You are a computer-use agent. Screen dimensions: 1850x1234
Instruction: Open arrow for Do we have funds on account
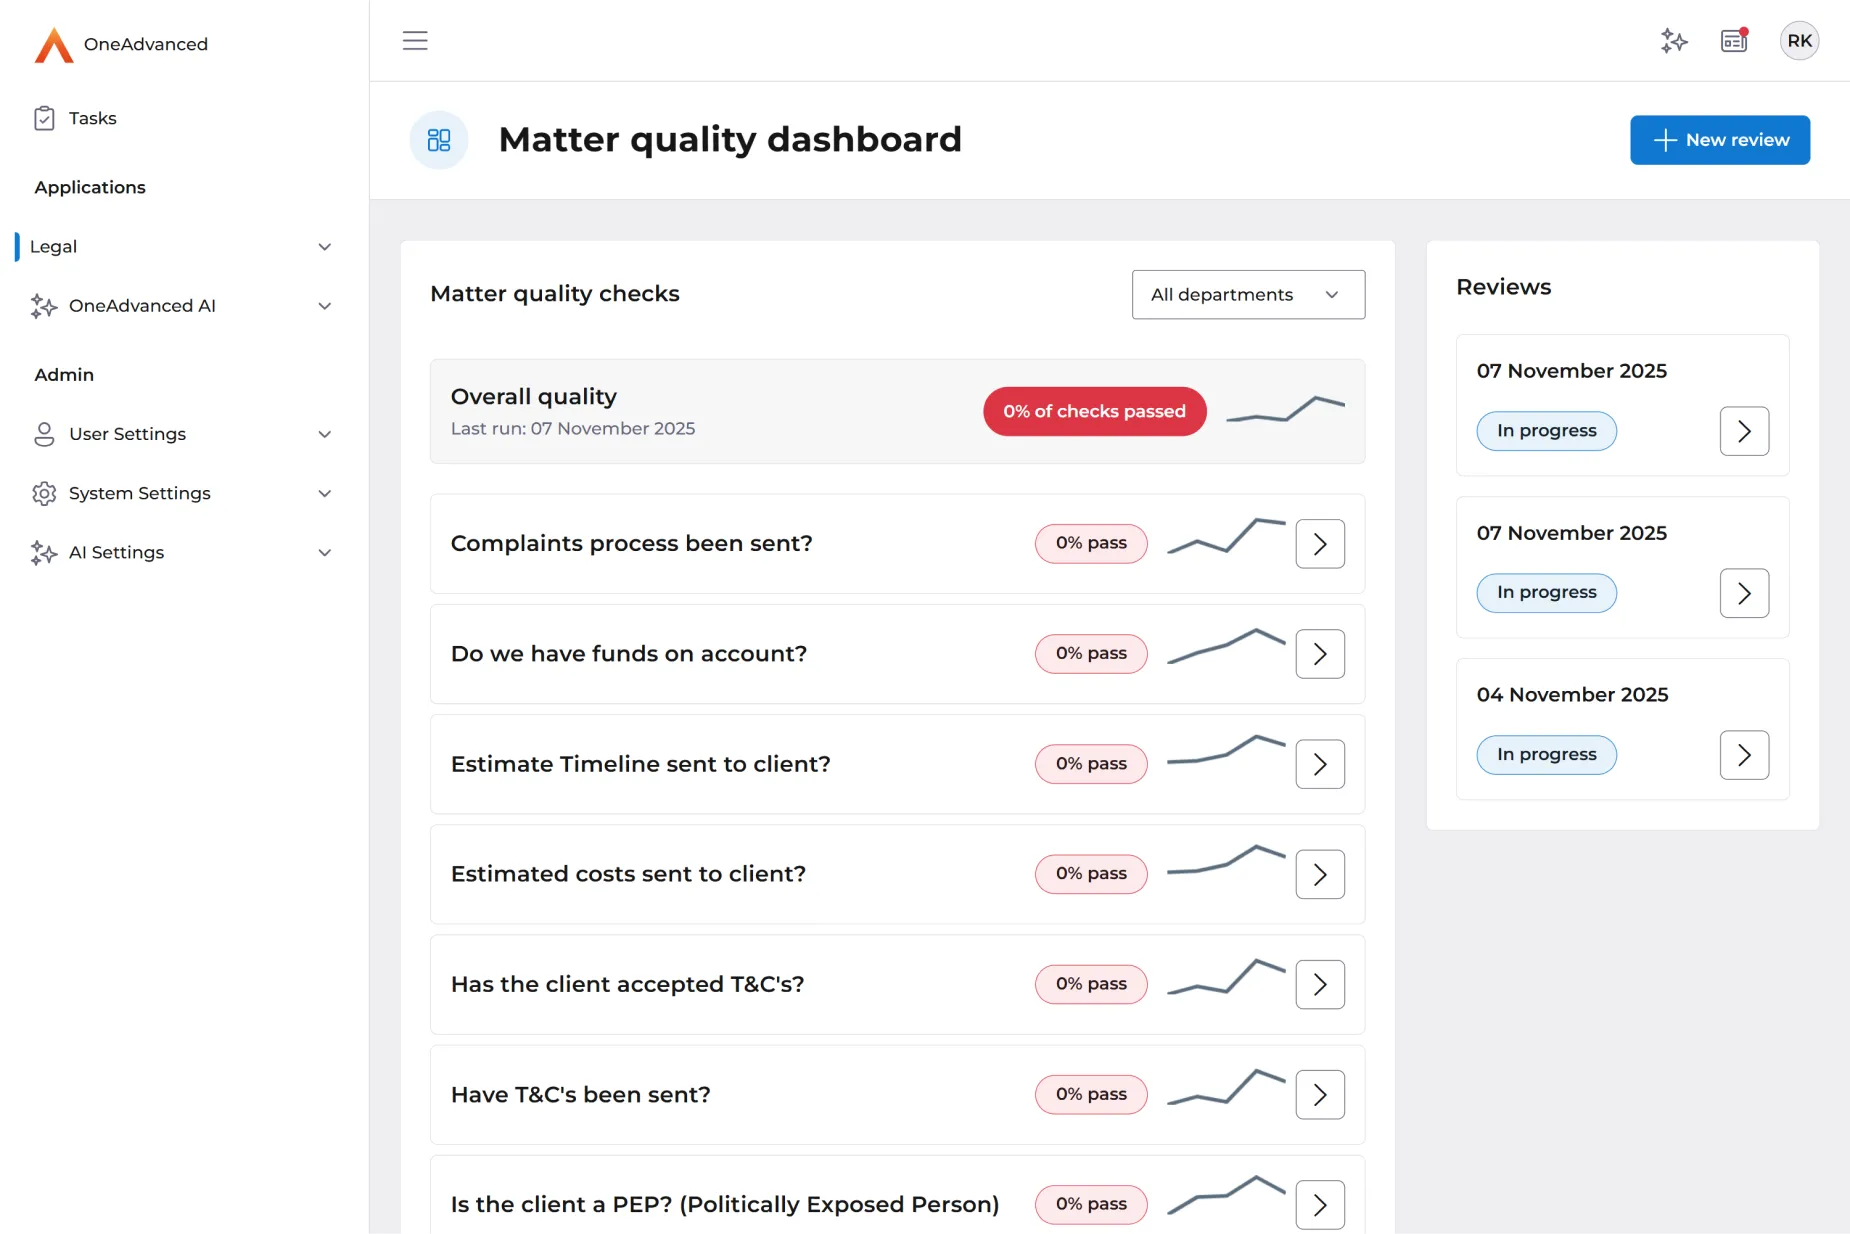coord(1319,654)
